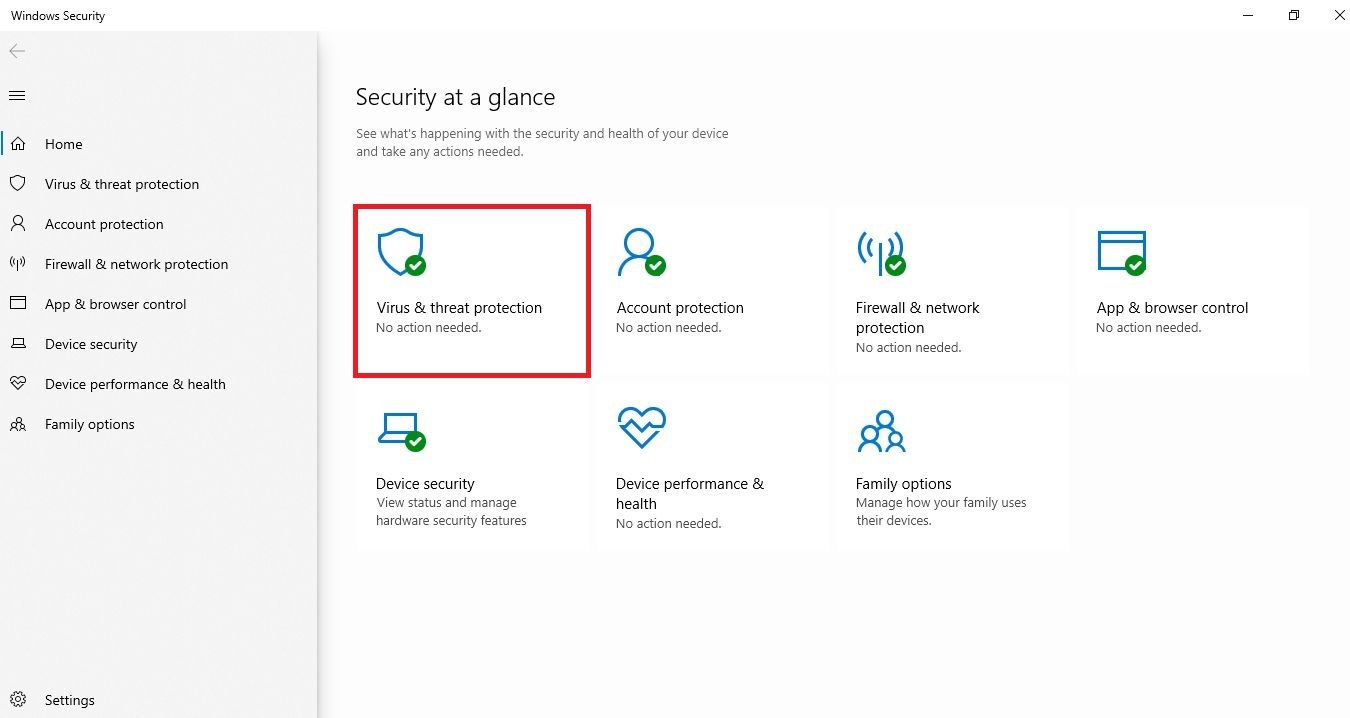Open the highlighted Virus & threat protection tile

(x=471, y=290)
